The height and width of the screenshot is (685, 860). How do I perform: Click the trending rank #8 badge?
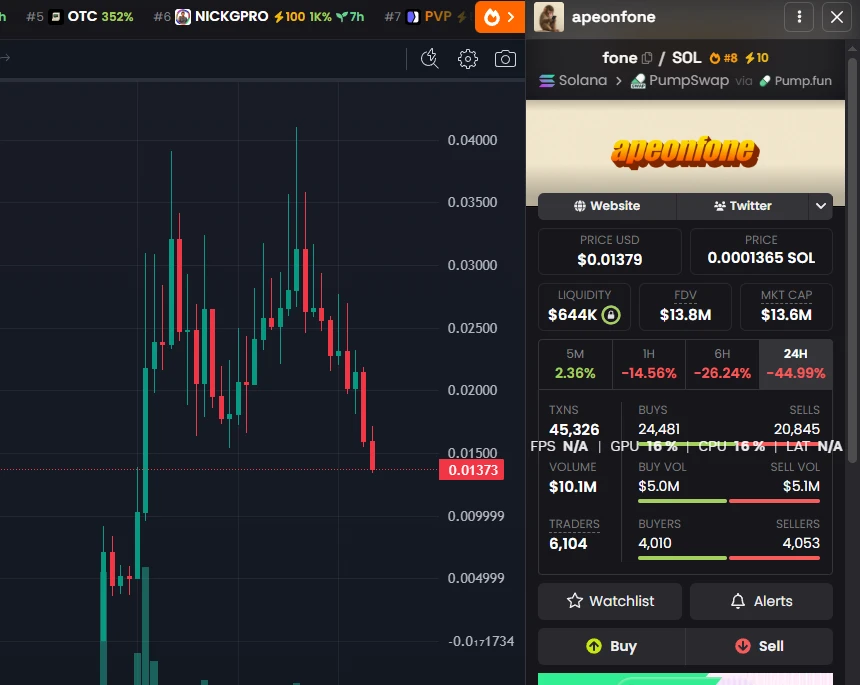pos(723,58)
